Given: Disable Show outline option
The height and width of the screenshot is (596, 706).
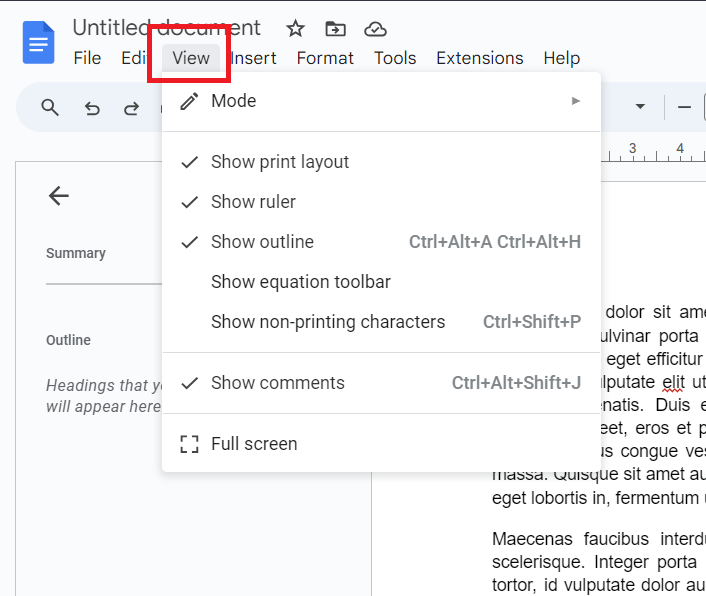Looking at the screenshot, I should coord(262,242).
